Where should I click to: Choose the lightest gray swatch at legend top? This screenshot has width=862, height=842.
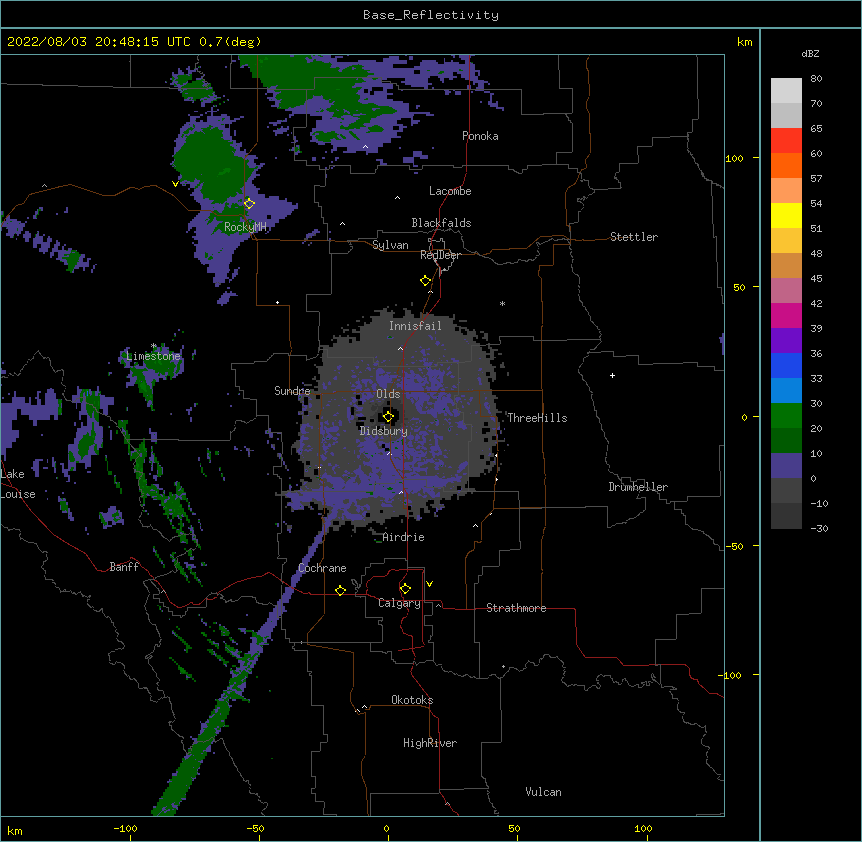tap(786, 91)
